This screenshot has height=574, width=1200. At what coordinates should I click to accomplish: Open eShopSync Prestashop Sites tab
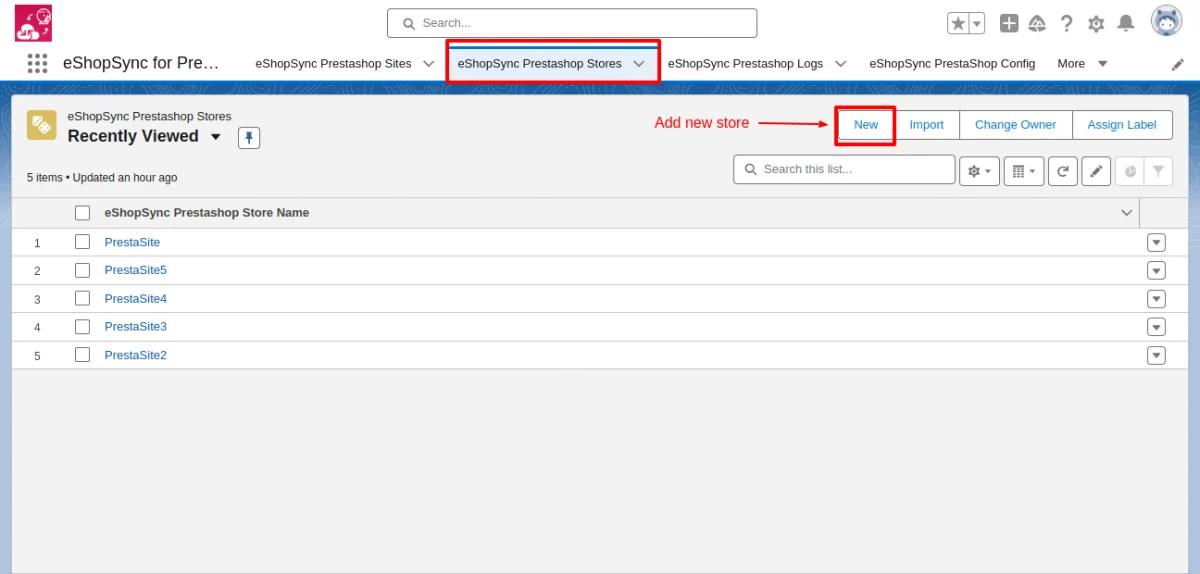333,63
